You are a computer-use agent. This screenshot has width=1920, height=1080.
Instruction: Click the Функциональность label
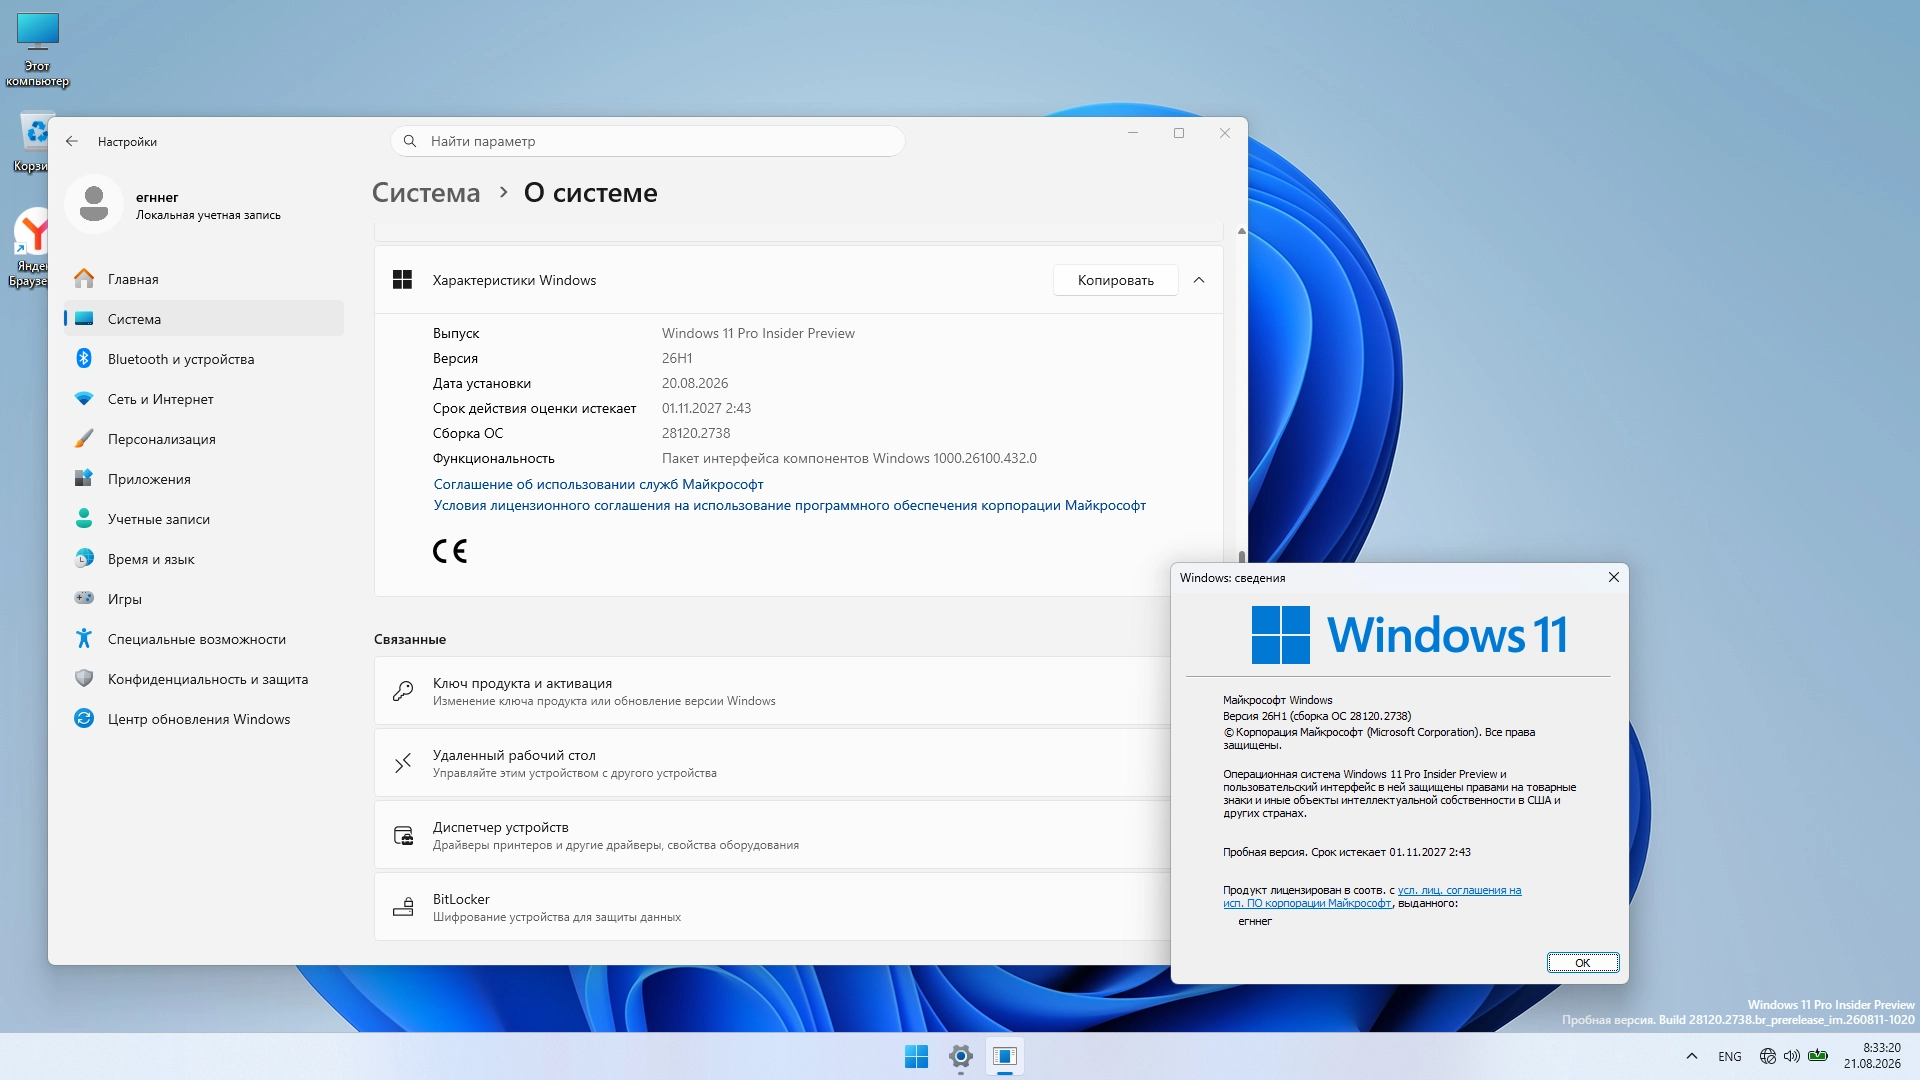coord(494,458)
